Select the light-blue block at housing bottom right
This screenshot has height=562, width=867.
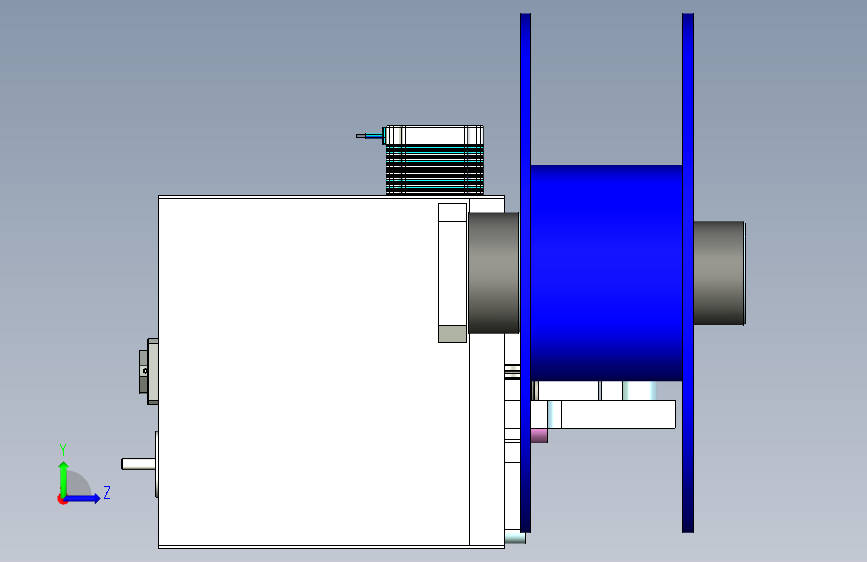515,537
